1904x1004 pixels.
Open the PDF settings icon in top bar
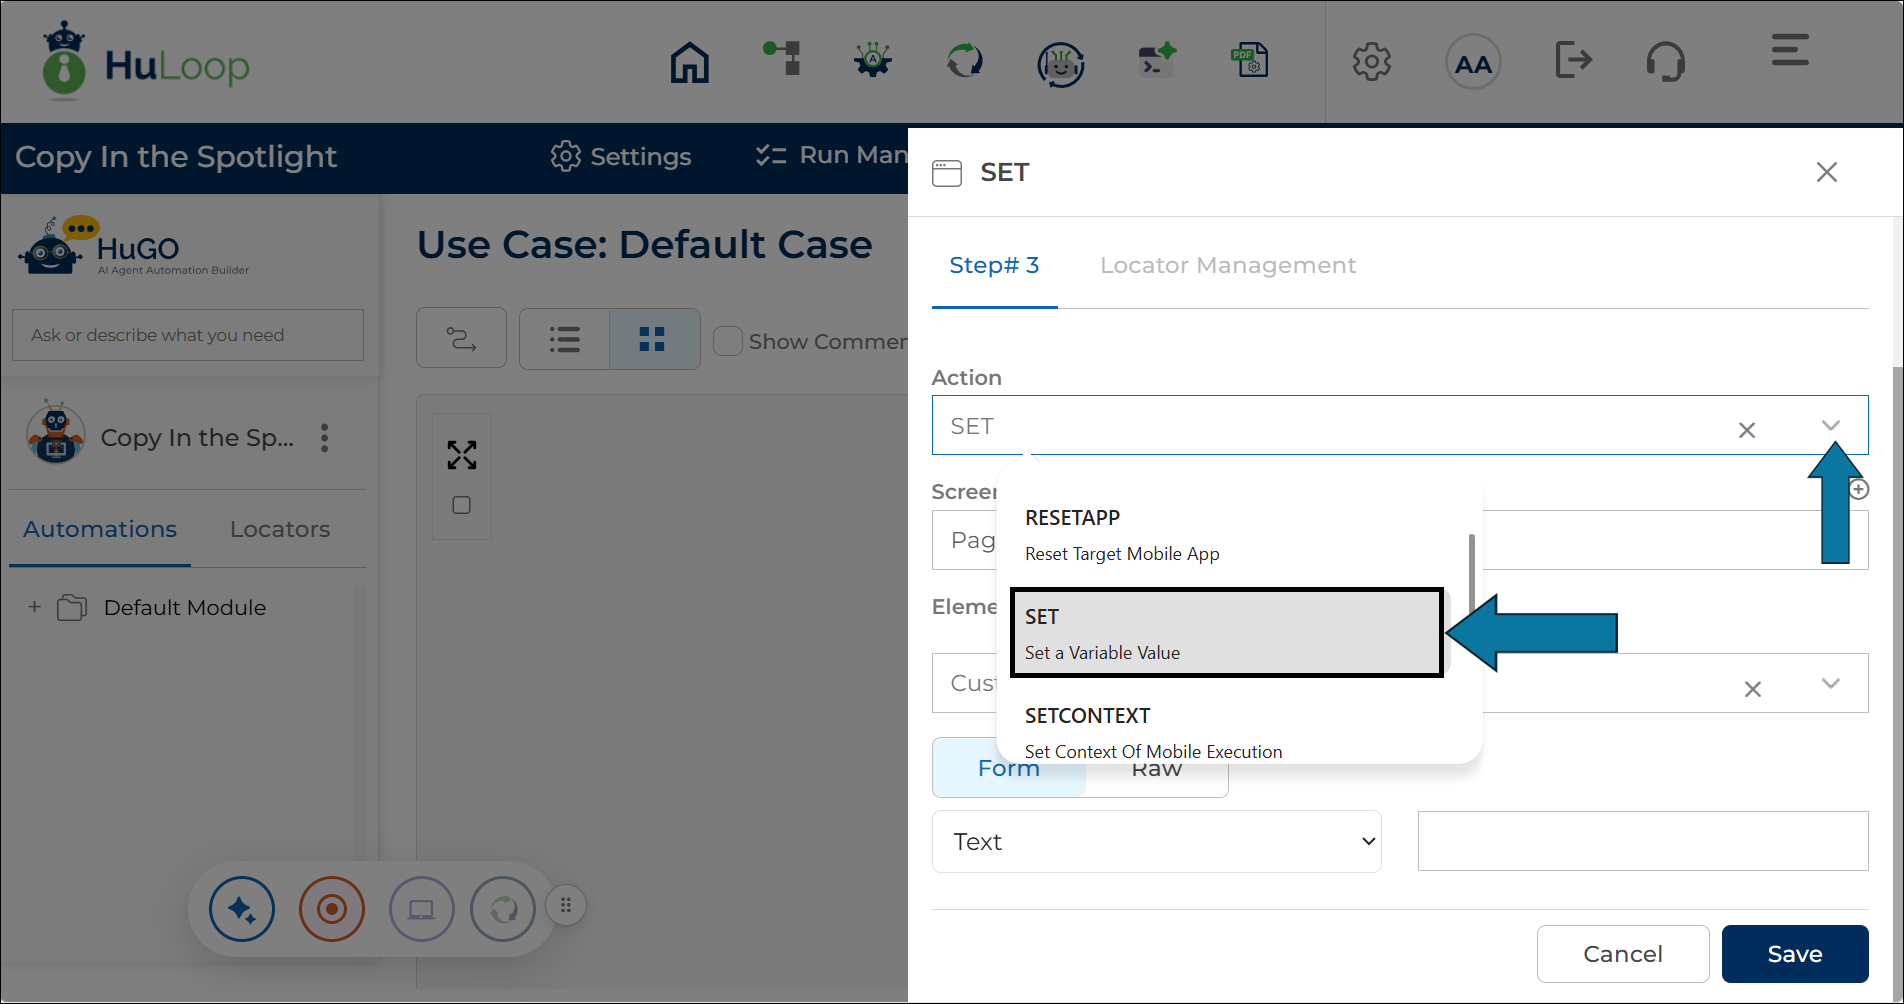pos(1249,60)
